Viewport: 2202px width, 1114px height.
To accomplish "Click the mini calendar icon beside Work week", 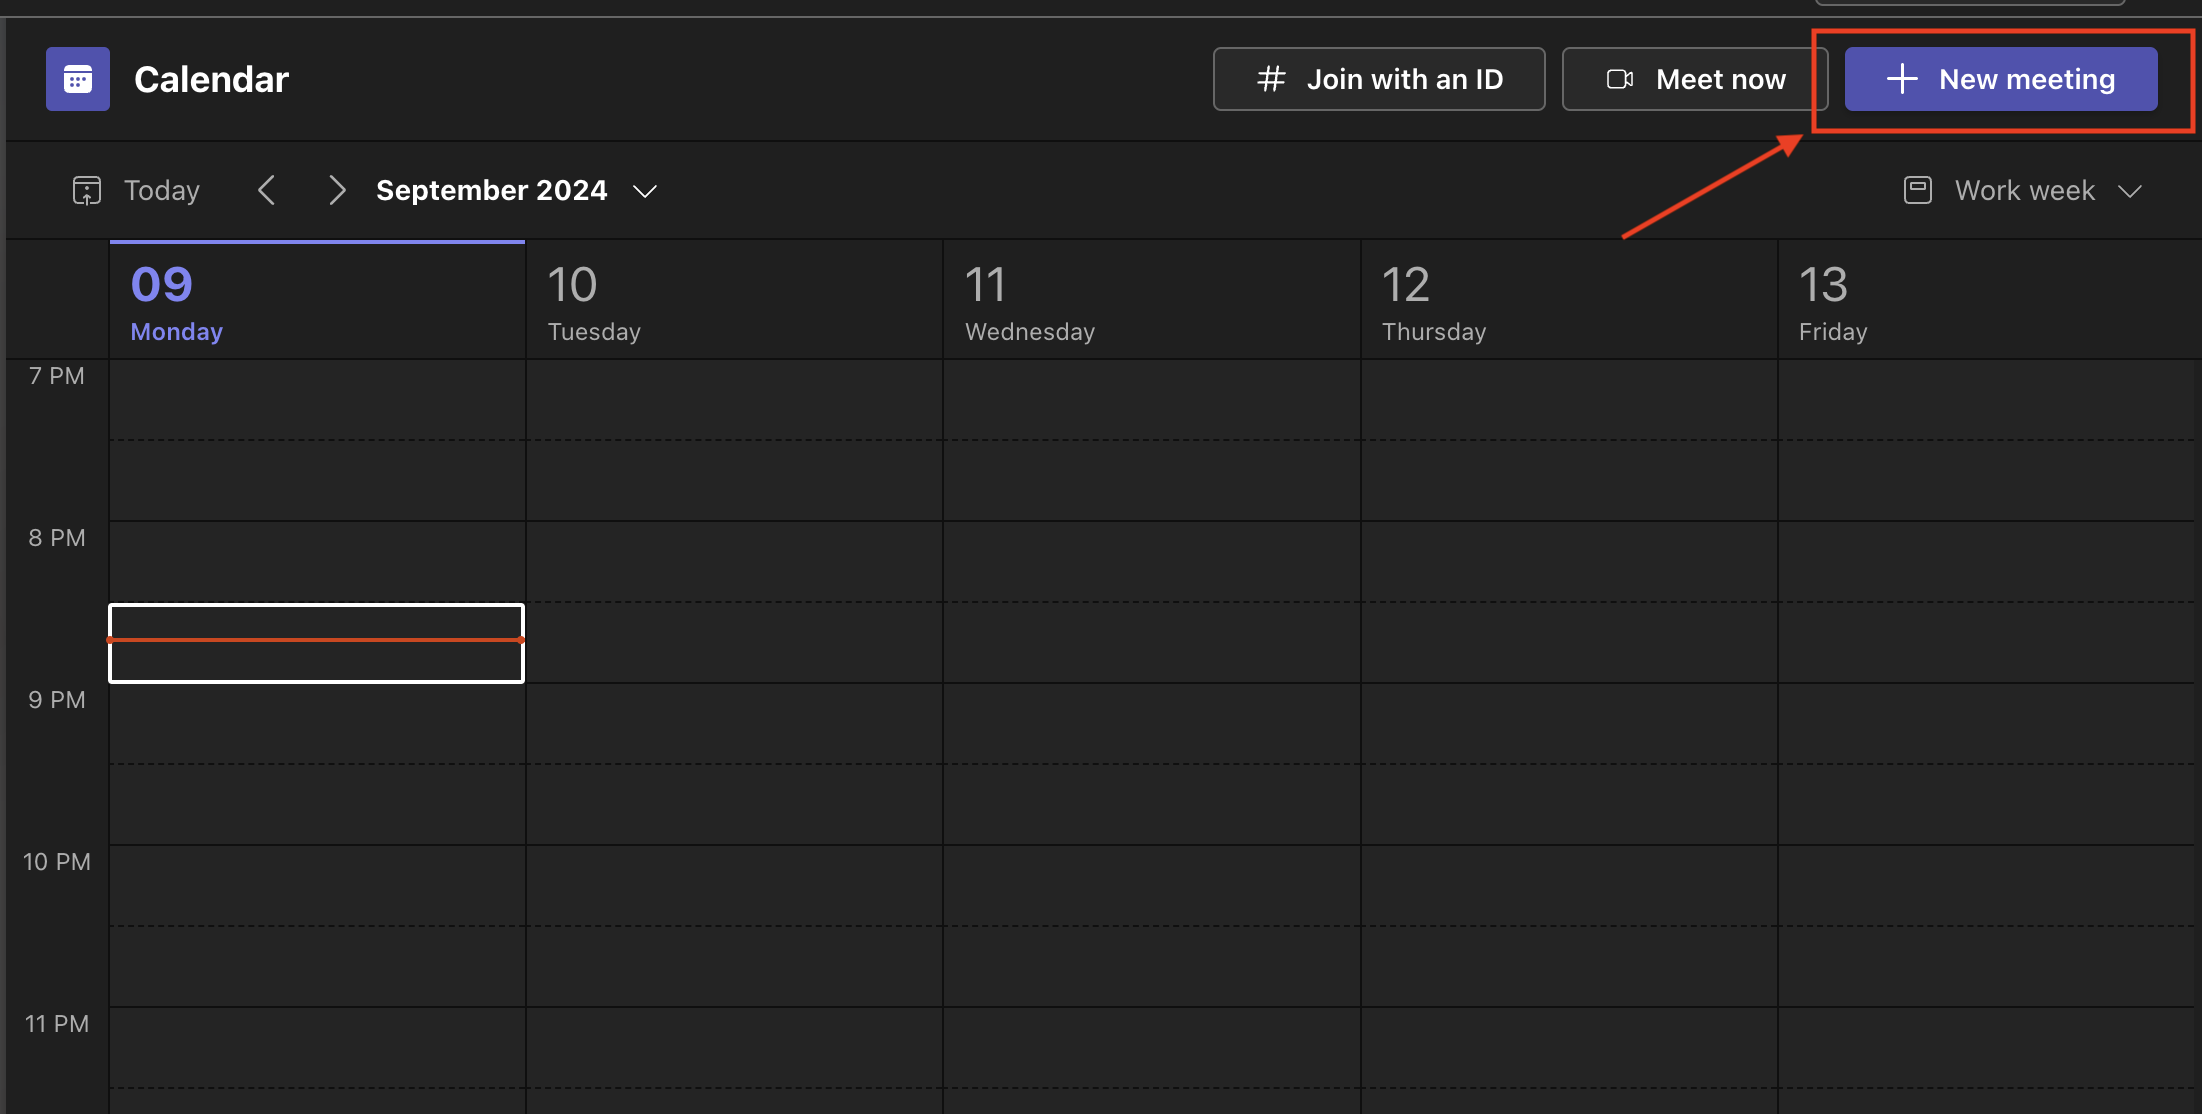I will [x=1918, y=190].
